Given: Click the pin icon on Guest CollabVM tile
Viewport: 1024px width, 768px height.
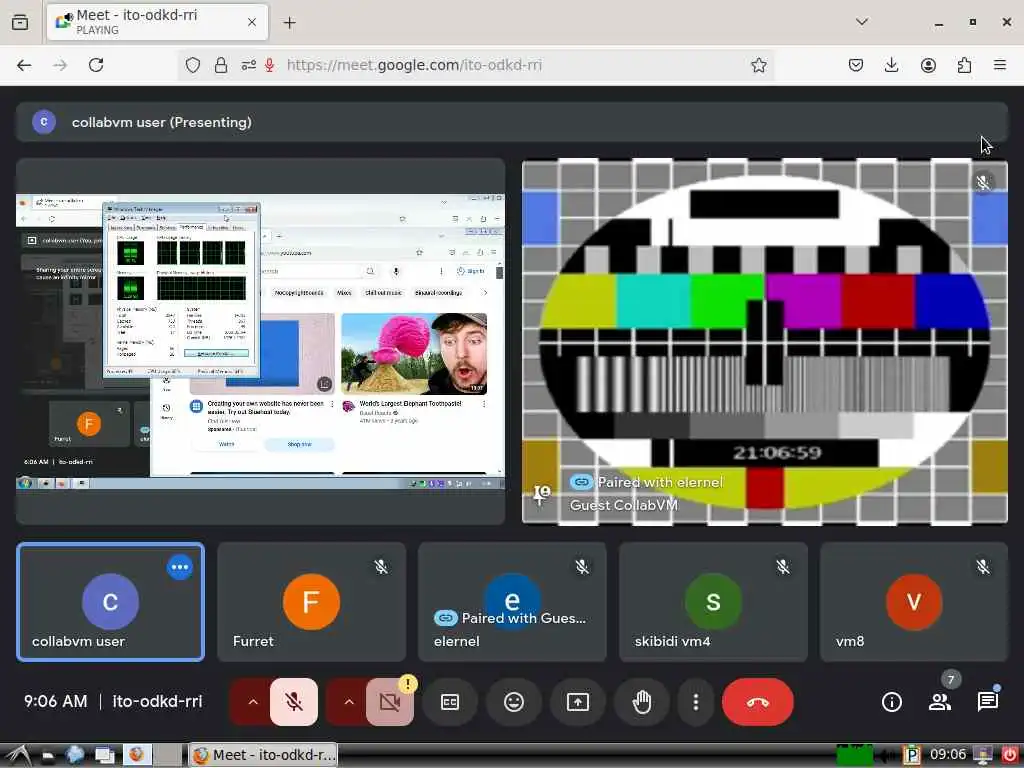Looking at the screenshot, I should point(541,495).
